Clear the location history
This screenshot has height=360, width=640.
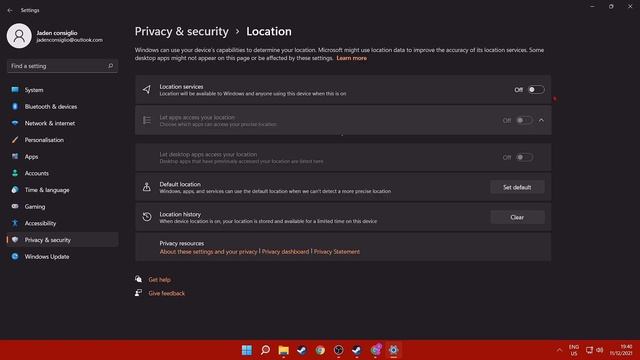tap(517, 217)
